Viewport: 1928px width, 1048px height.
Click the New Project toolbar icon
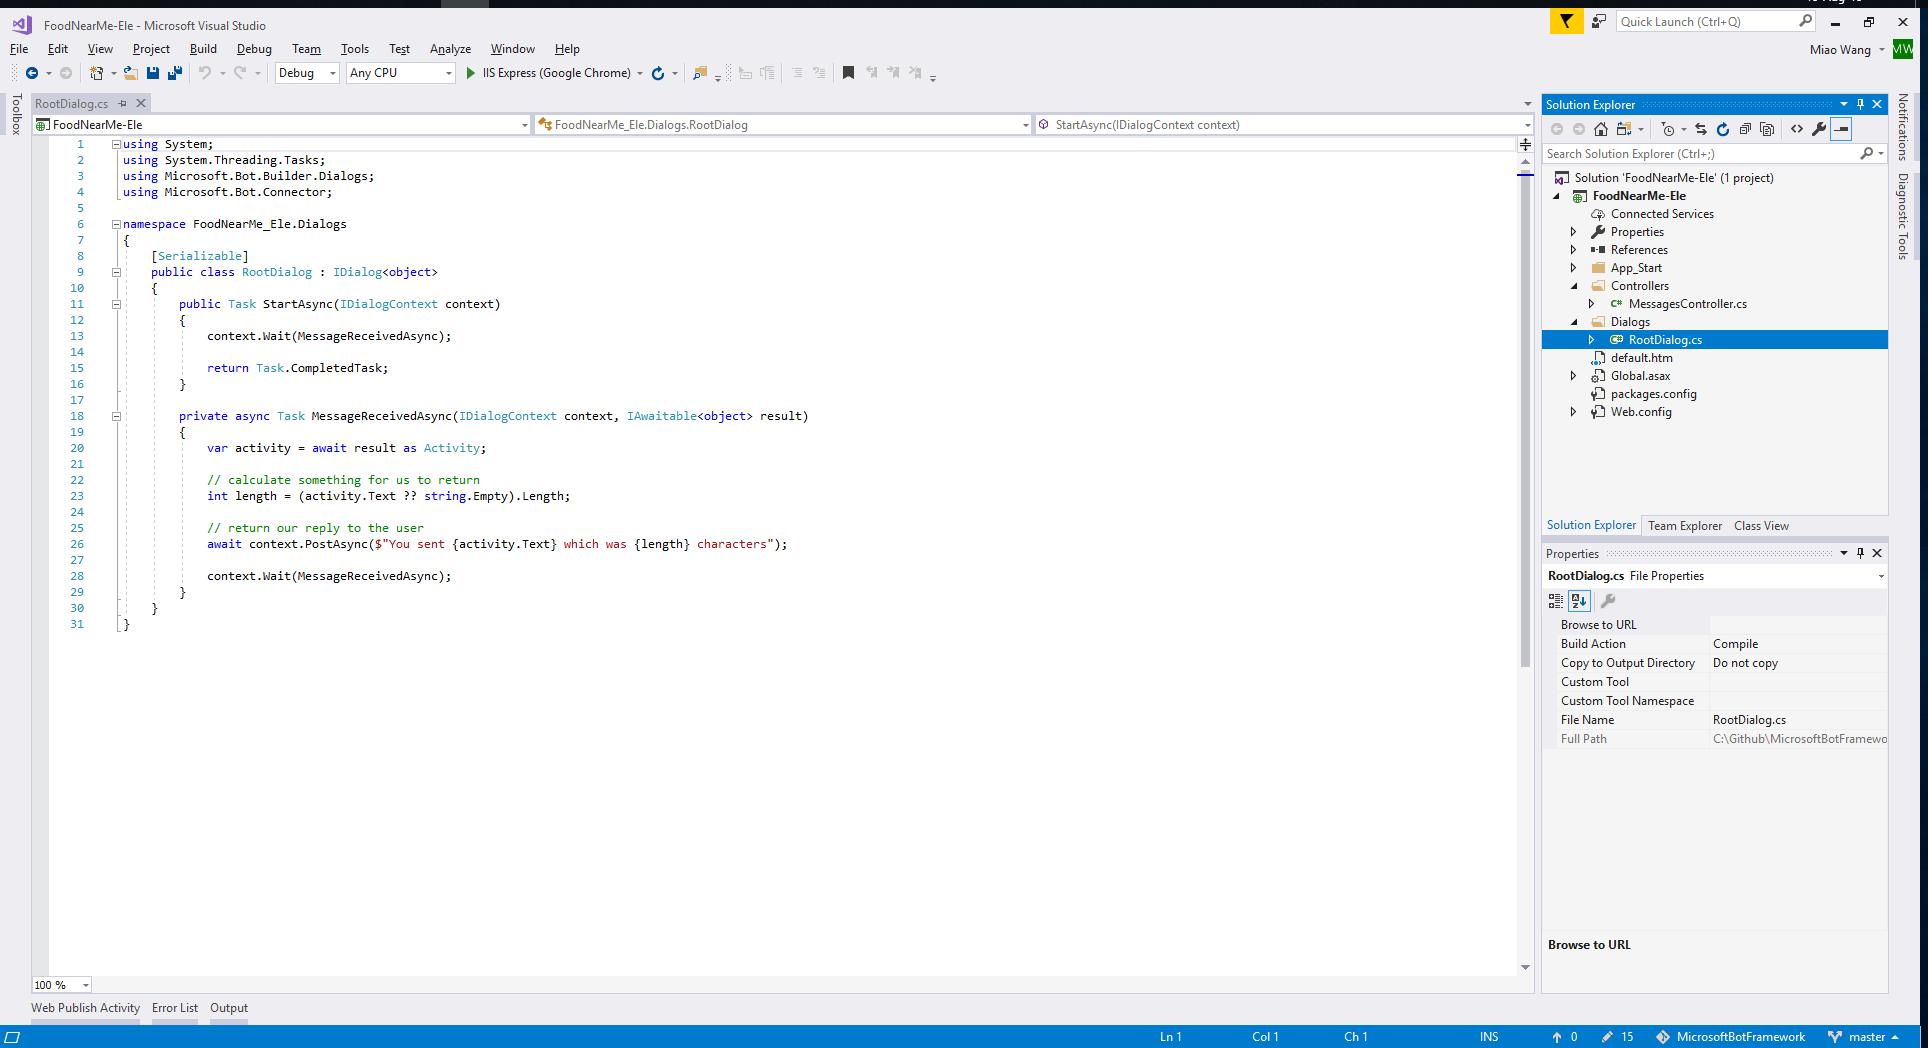tap(96, 73)
